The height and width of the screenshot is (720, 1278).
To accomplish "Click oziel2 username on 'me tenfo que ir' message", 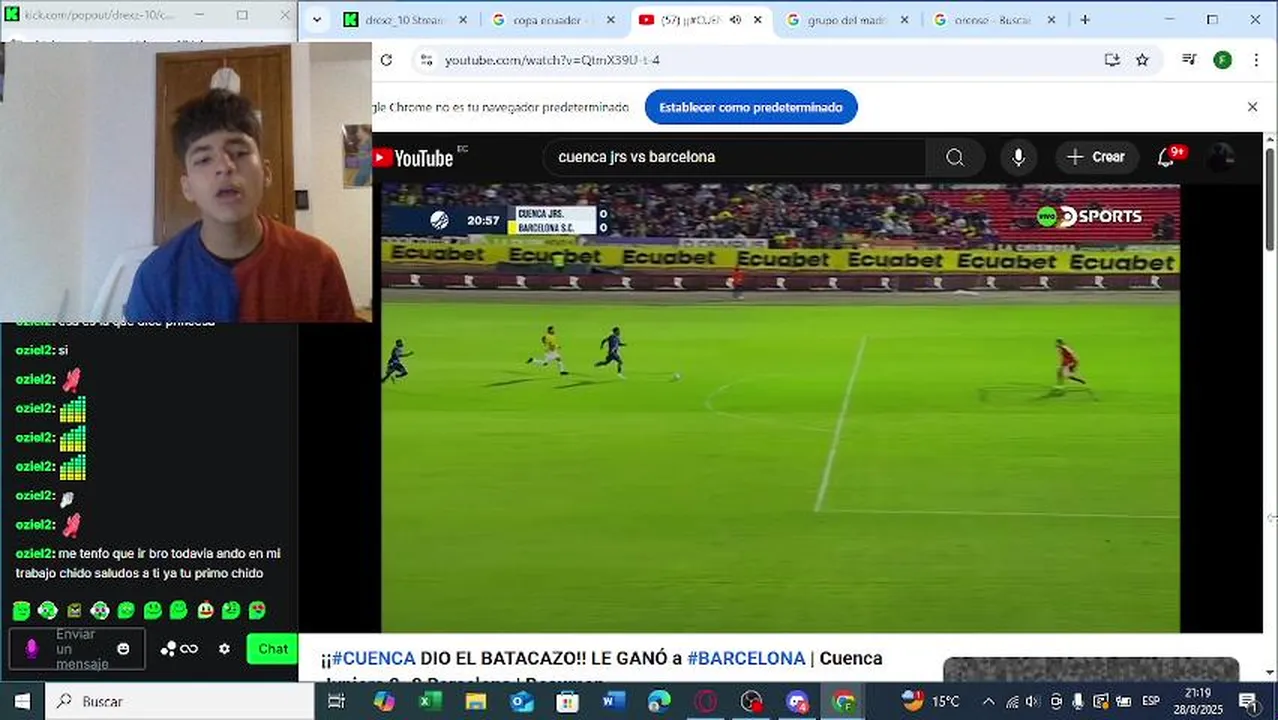I will (34, 553).
